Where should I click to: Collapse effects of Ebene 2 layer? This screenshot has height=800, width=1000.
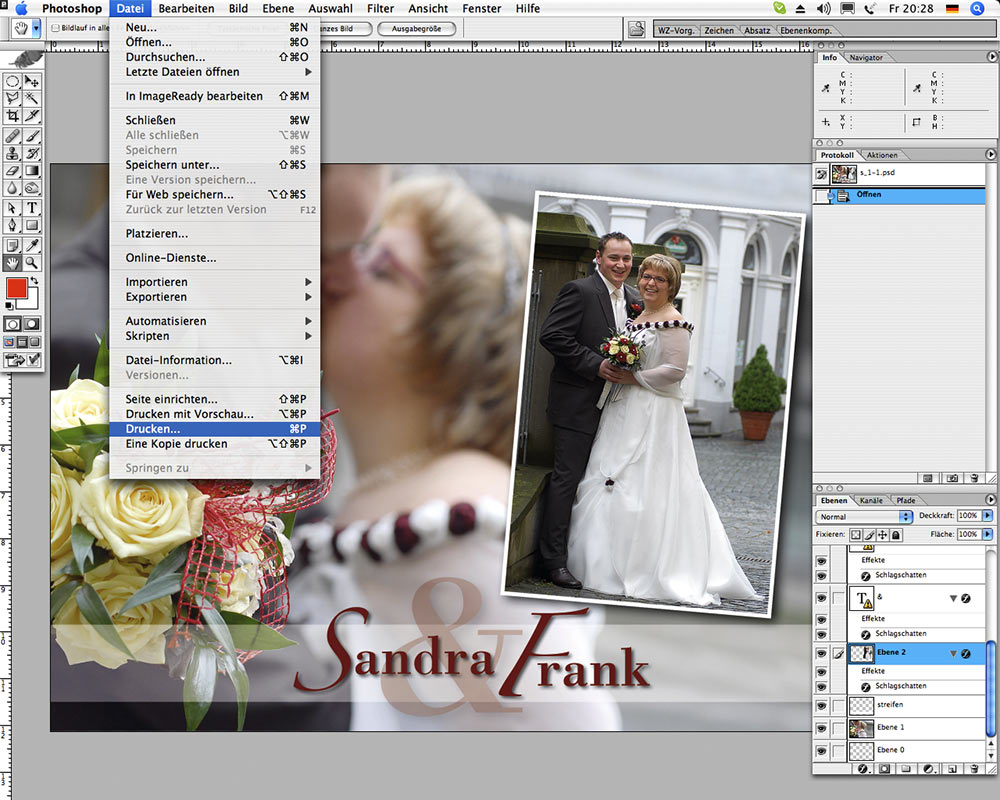pos(953,653)
